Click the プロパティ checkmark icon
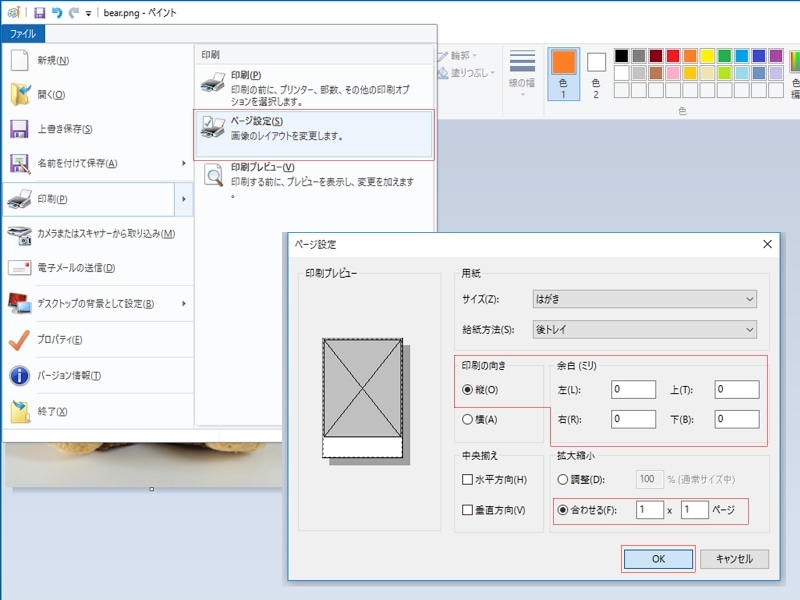The image size is (800, 600). [20, 340]
